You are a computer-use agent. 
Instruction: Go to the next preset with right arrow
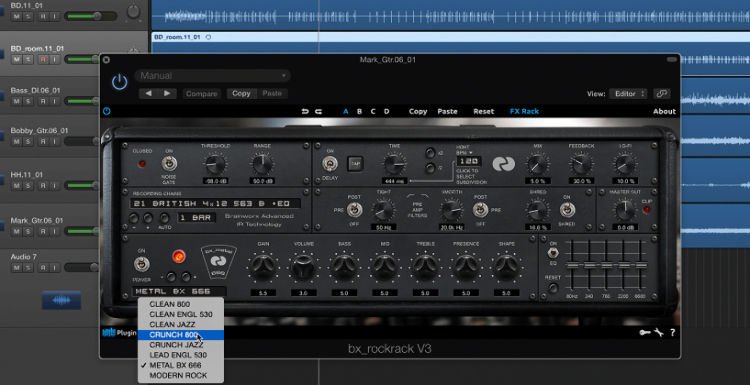[167, 94]
